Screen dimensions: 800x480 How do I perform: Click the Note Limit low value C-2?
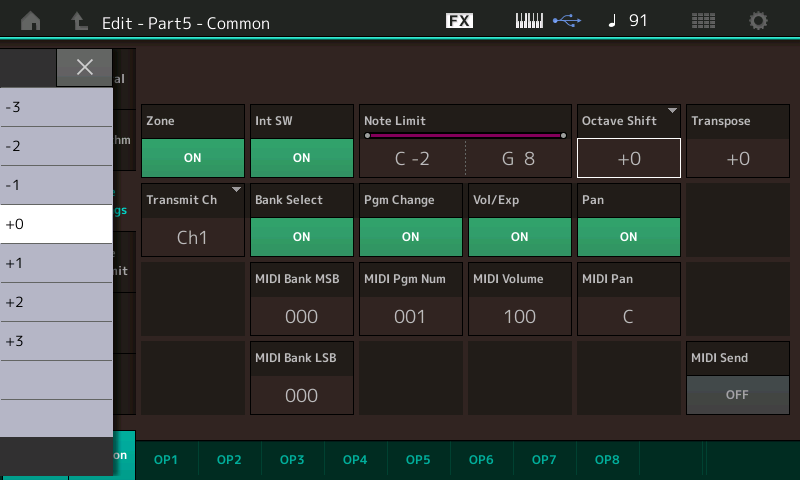(412, 158)
